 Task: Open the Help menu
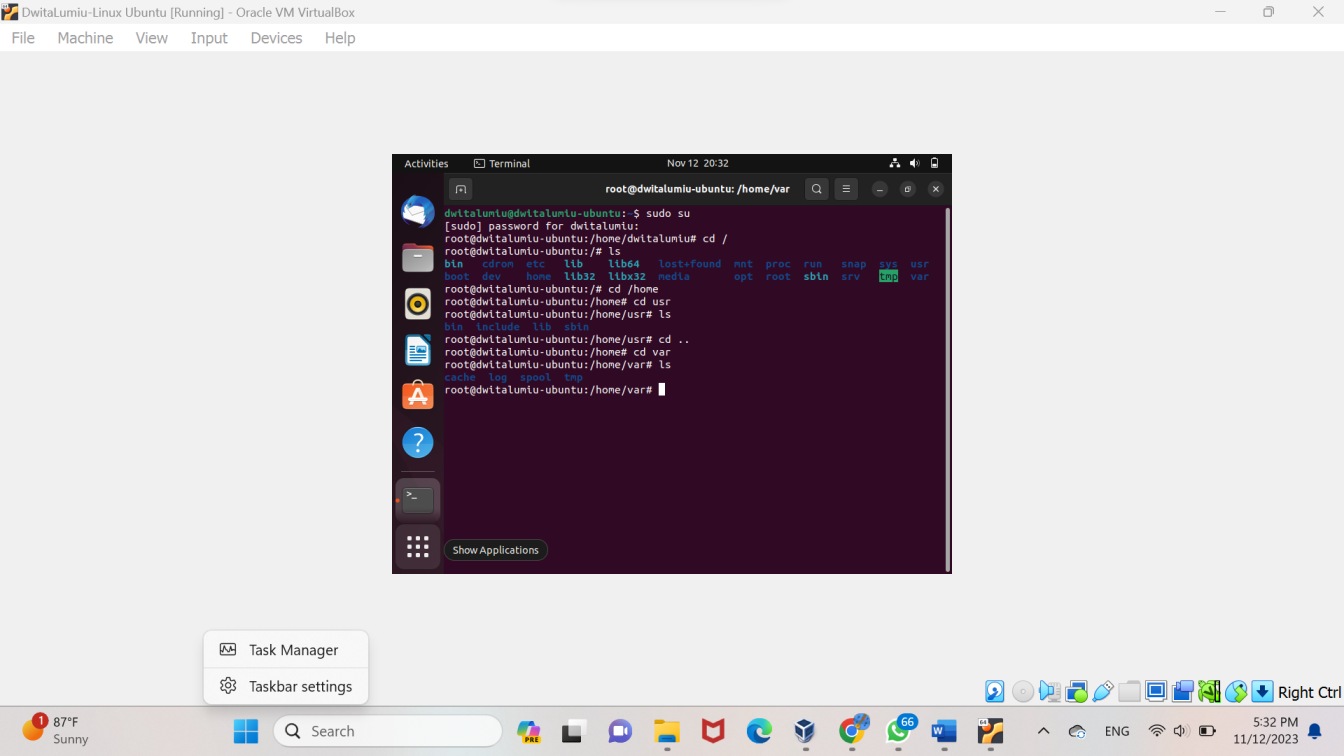(340, 38)
